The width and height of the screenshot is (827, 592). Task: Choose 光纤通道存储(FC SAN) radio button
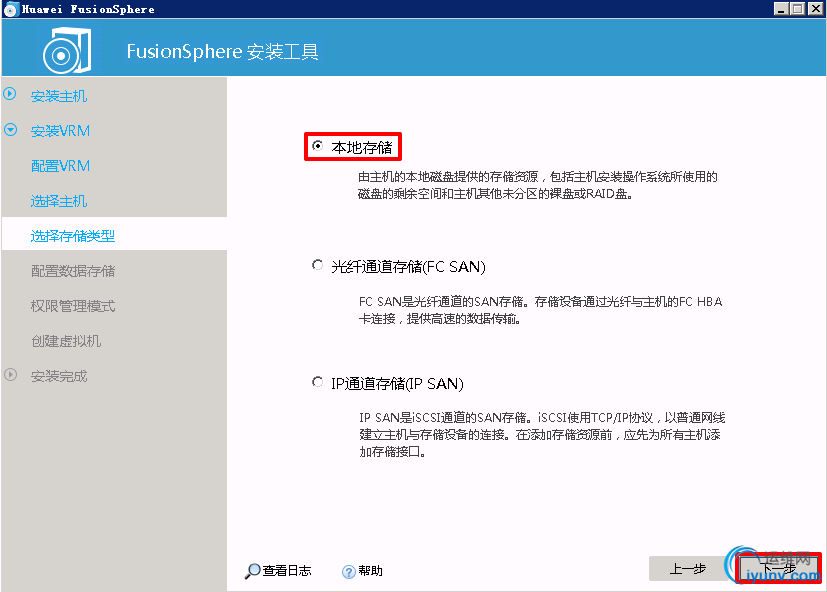click(x=318, y=265)
